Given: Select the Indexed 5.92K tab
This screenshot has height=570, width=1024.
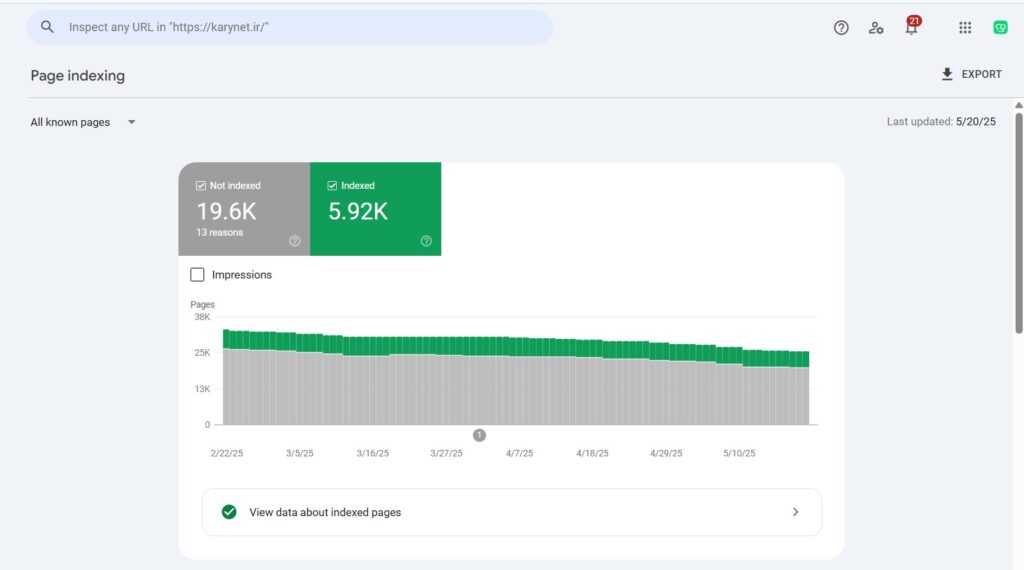Looking at the screenshot, I should [375, 211].
